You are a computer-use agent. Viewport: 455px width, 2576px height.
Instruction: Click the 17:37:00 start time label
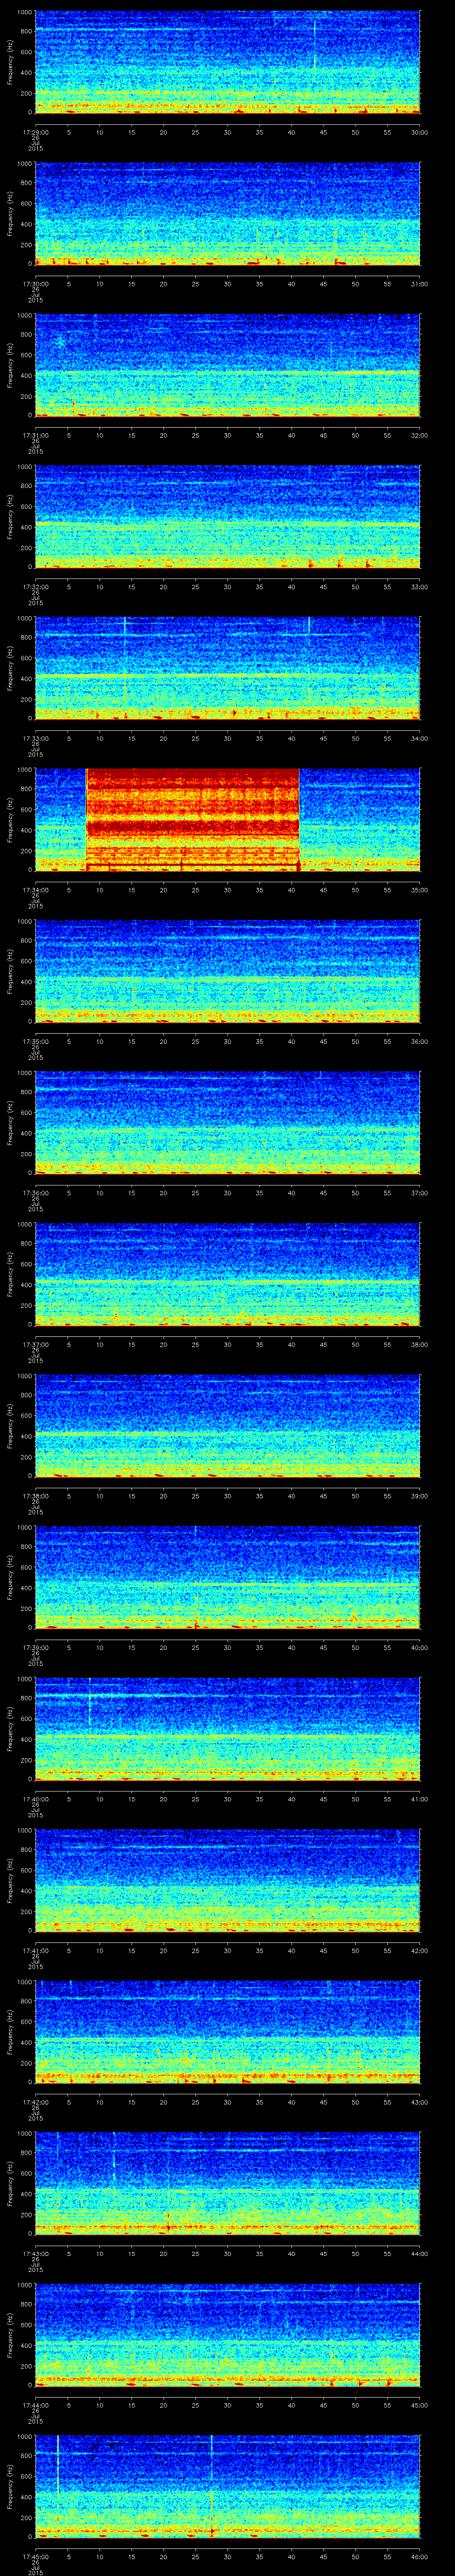[35, 1344]
